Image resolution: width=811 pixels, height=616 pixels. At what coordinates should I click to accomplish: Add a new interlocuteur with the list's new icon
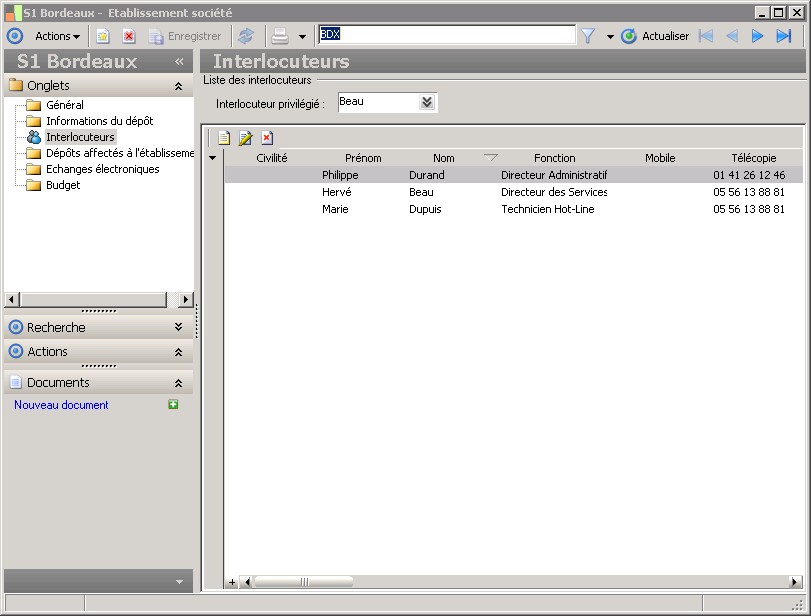click(225, 138)
